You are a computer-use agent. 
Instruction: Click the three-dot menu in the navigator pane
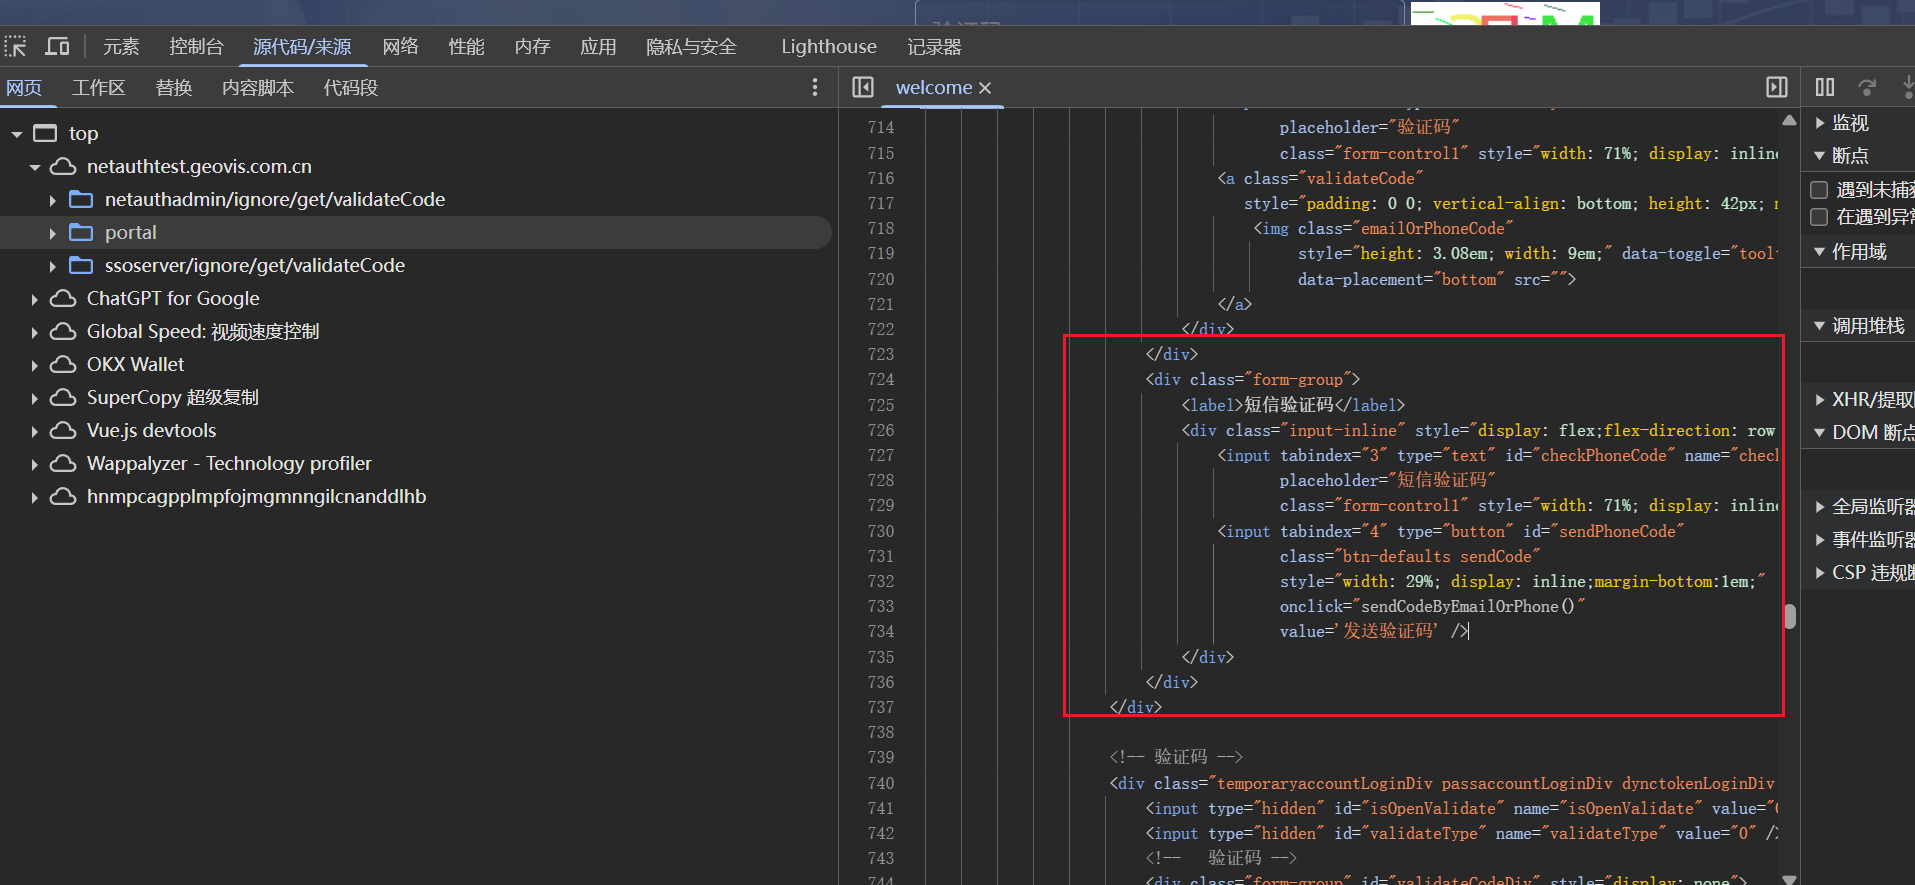(815, 88)
